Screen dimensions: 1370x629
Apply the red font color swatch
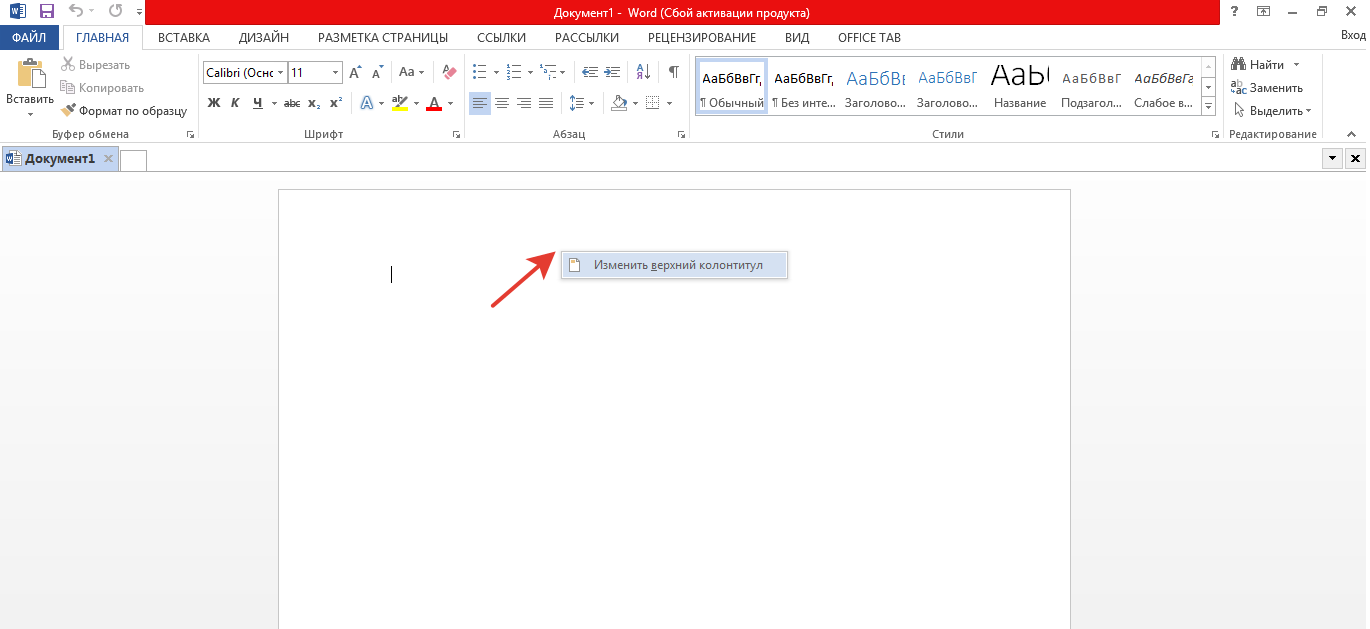[x=434, y=103]
